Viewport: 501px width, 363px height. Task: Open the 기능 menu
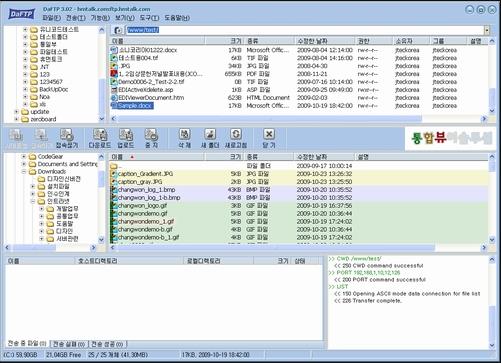(x=100, y=18)
